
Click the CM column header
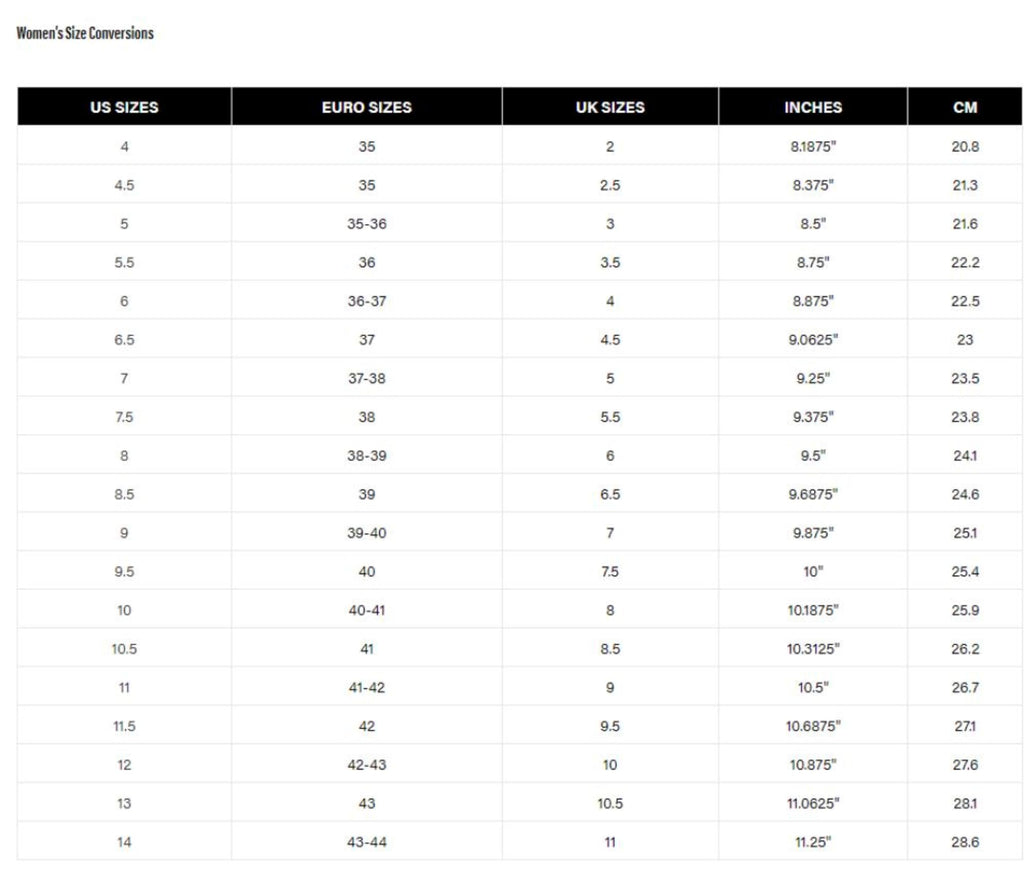(965, 107)
